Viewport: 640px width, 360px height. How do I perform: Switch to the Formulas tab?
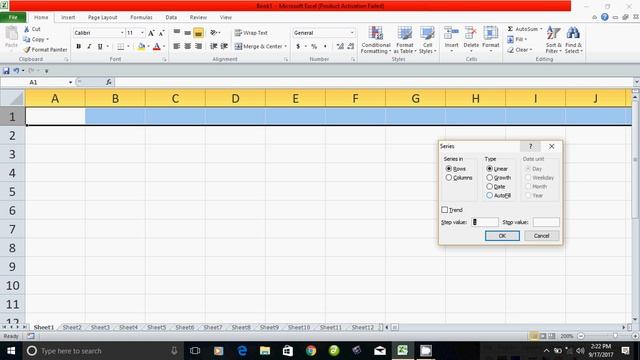coord(141,18)
